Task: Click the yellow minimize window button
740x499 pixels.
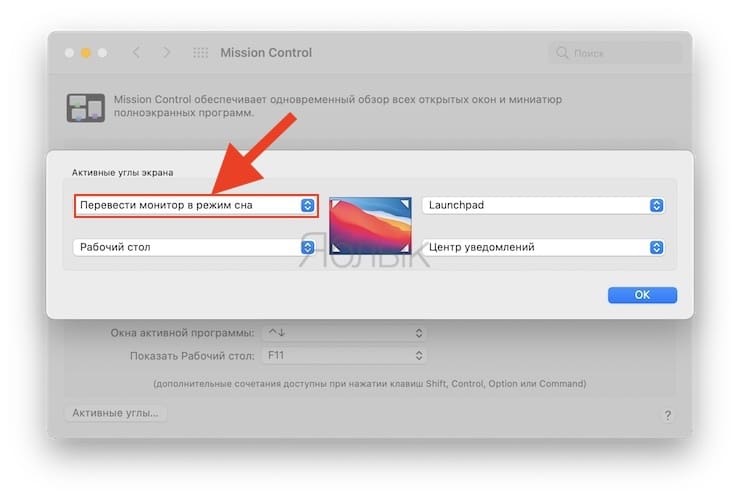Action: point(85,53)
